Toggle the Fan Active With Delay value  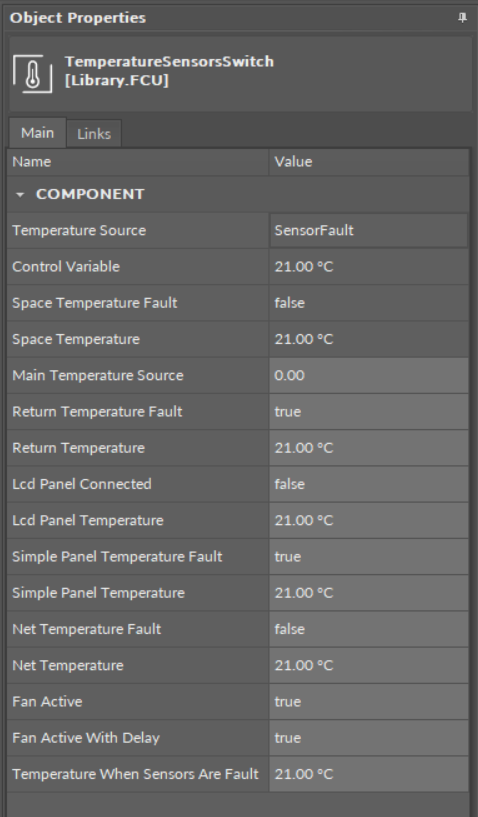tap(369, 738)
